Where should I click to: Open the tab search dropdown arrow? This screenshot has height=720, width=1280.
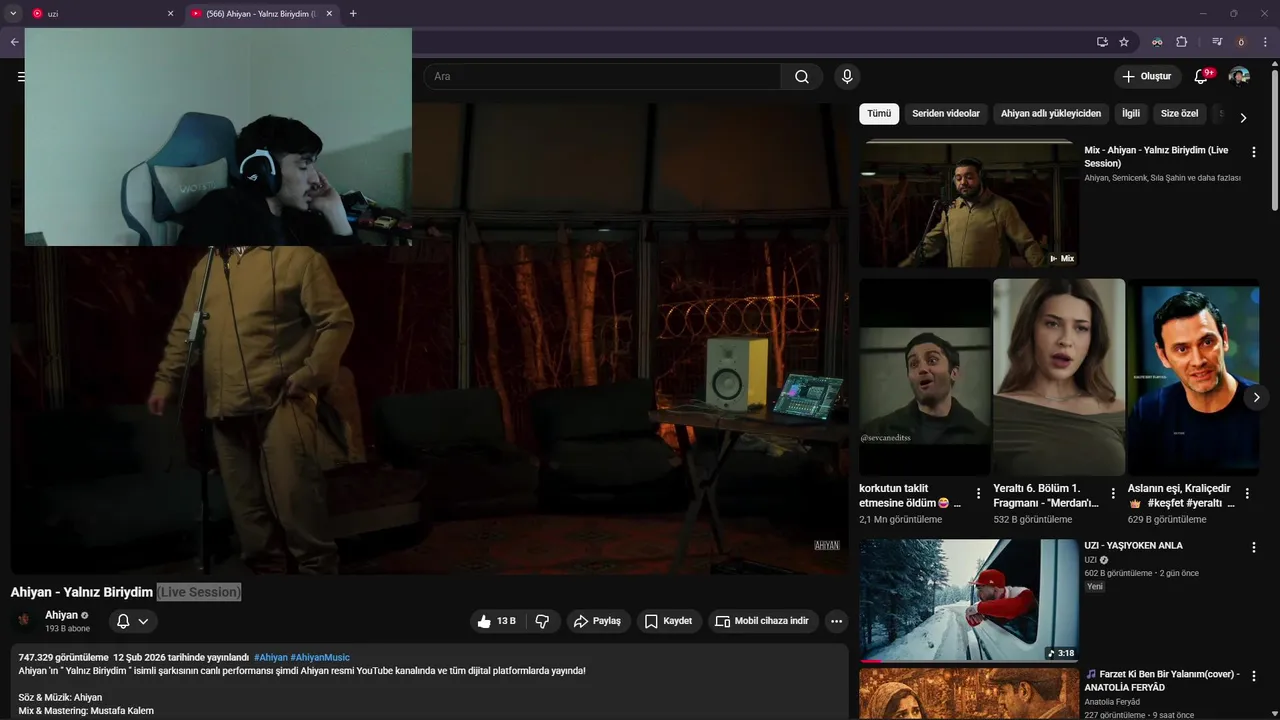click(13, 14)
